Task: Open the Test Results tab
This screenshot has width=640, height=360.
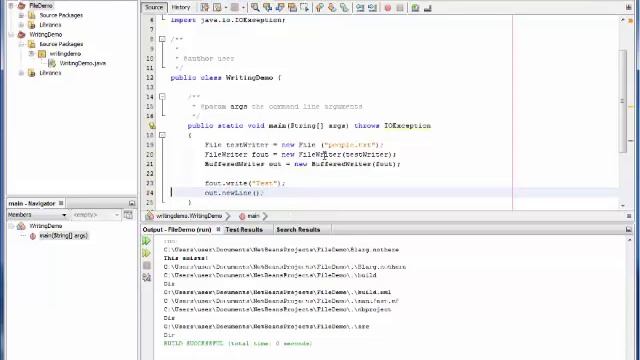Action: (244, 230)
